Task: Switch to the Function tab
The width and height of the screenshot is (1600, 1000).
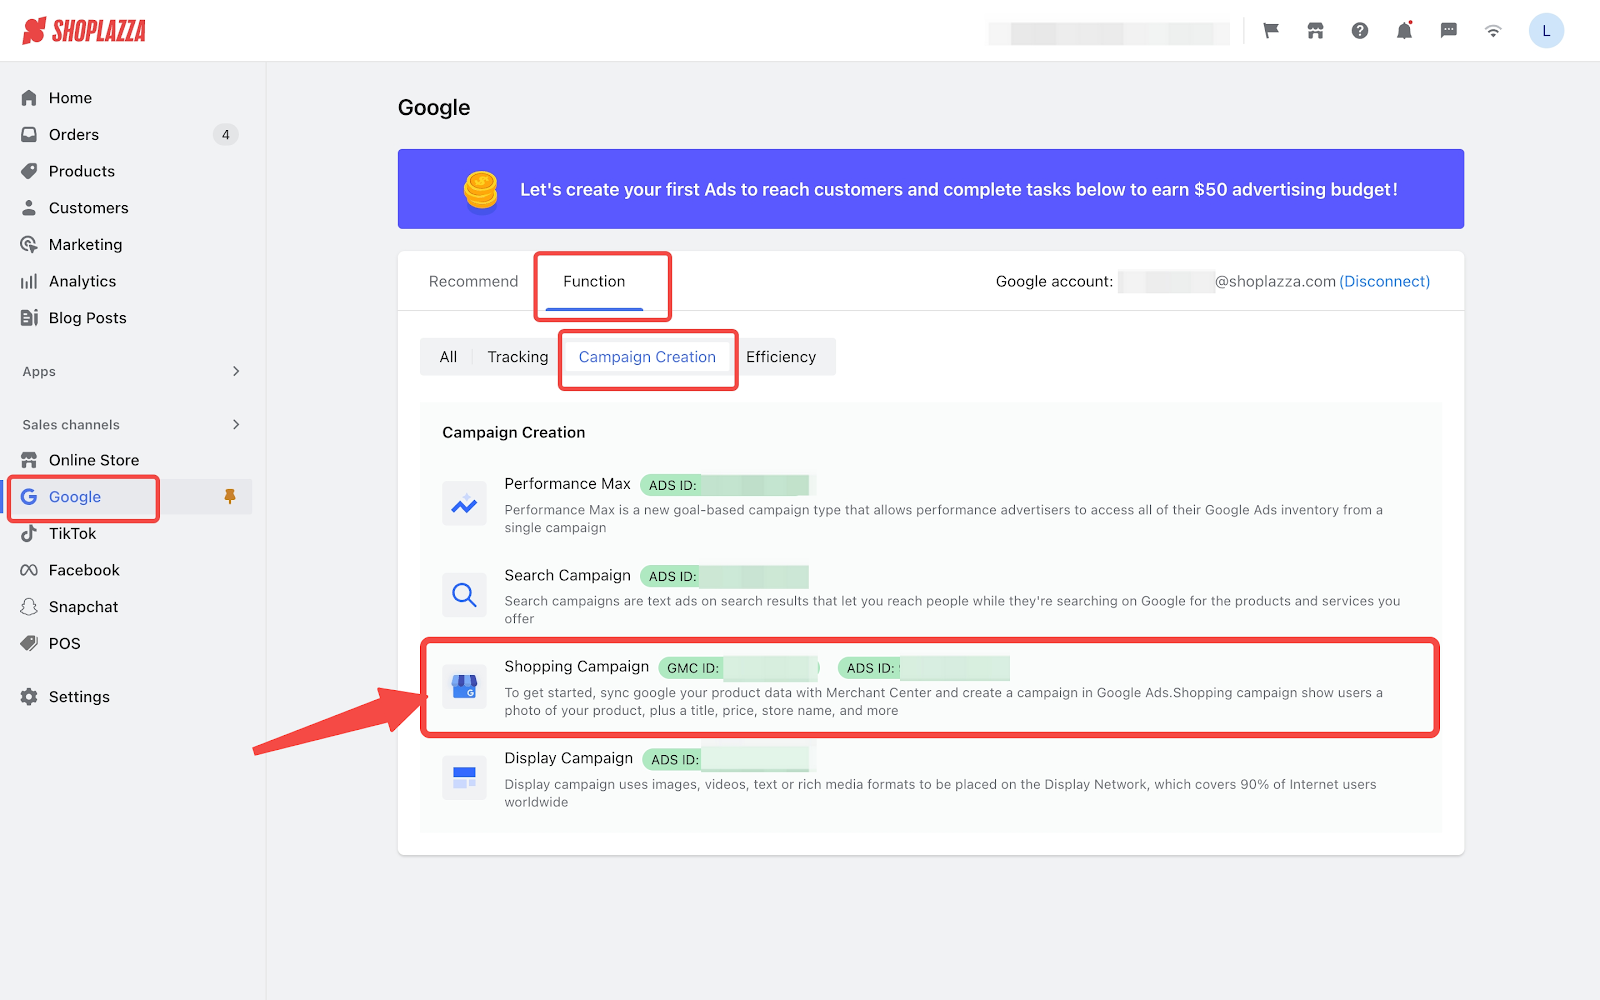Action: tap(594, 282)
